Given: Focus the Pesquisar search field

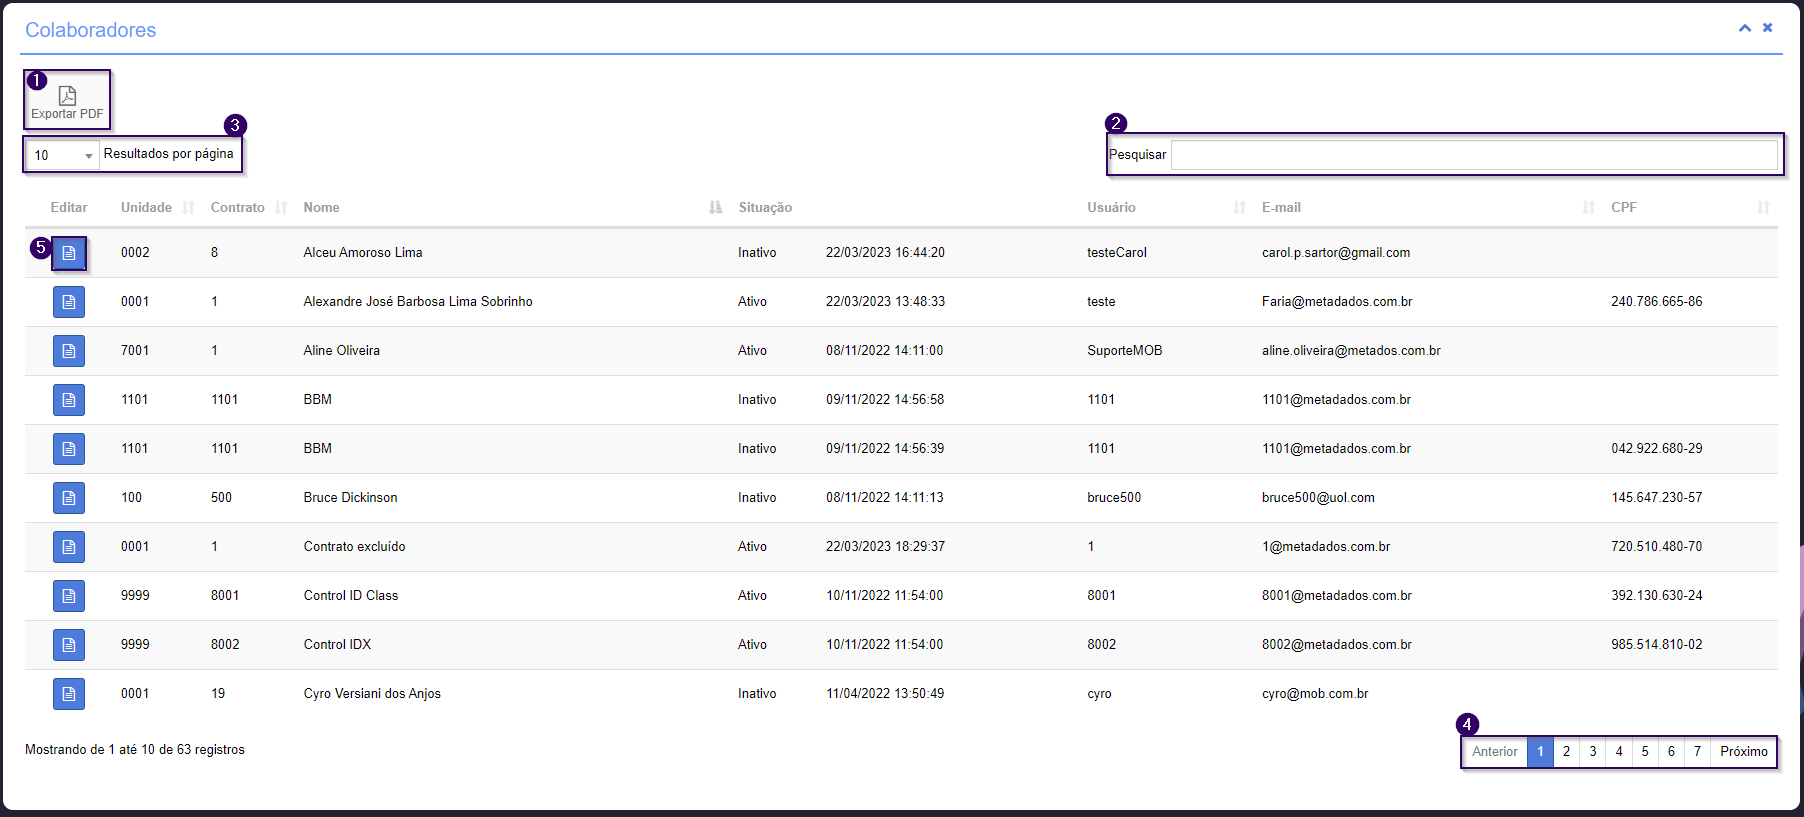Looking at the screenshot, I should click(x=1473, y=155).
